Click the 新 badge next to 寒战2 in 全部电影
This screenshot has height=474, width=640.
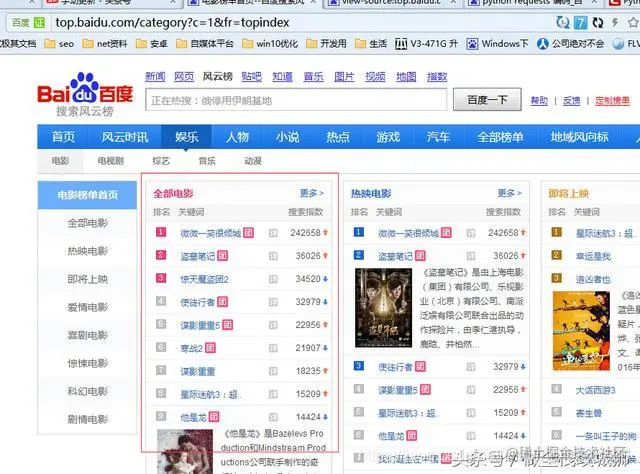[x=210, y=348]
